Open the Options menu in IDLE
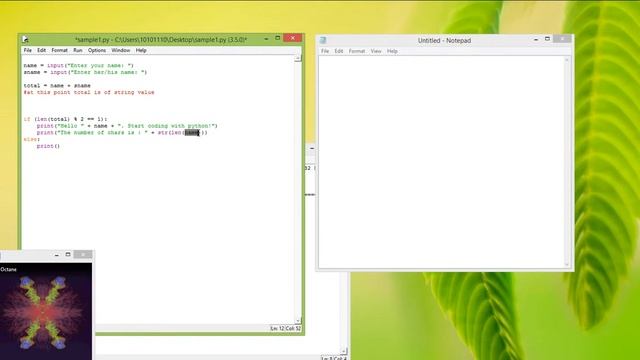This screenshot has height=360, width=640. click(x=97, y=50)
